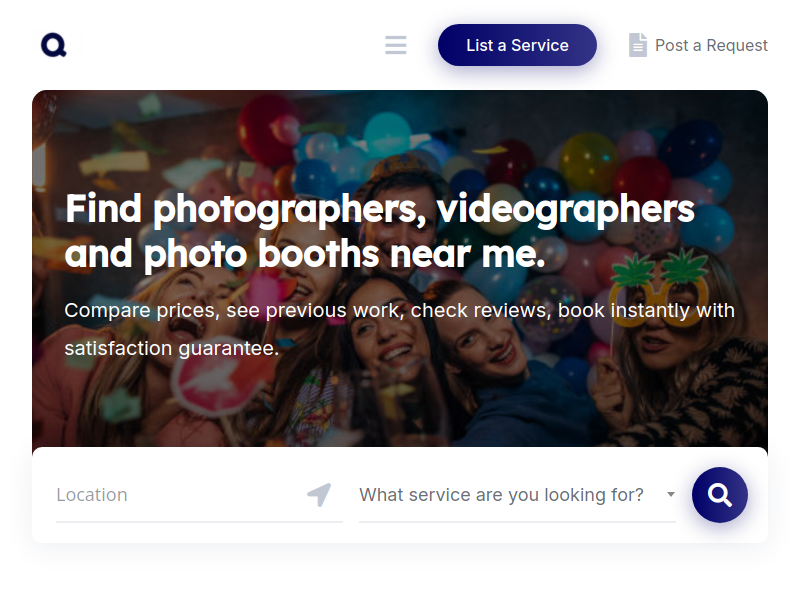This screenshot has height=600, width=800.
Task: Click the small caret arrow of the service dropdown
Action: tap(670, 495)
